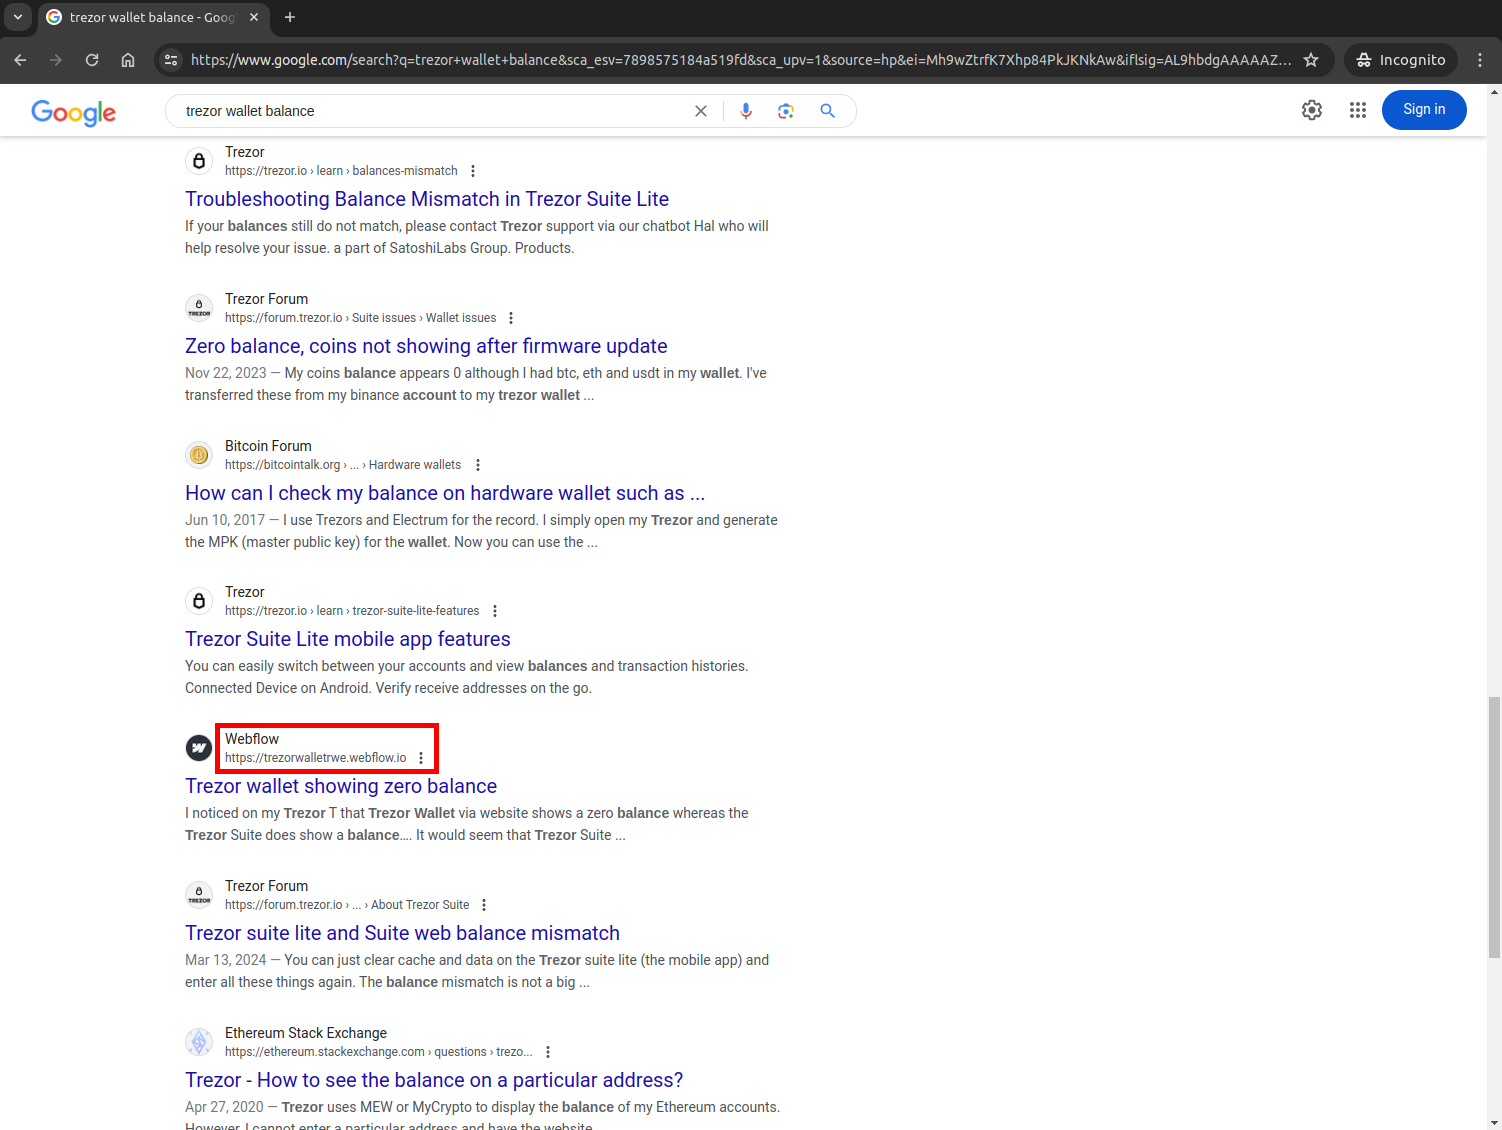1502x1130 pixels.
Task: Clear the search box with X icon
Action: coord(701,111)
